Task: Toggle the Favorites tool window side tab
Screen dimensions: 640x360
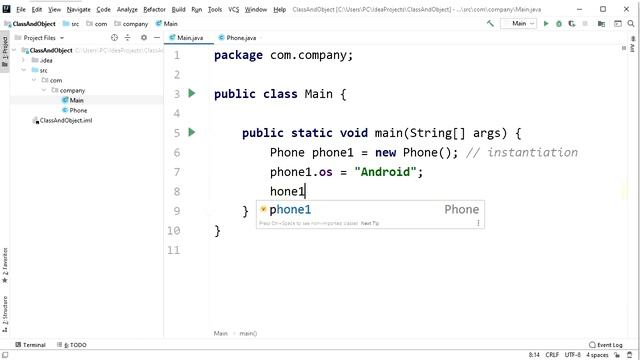Action: pos(5,265)
